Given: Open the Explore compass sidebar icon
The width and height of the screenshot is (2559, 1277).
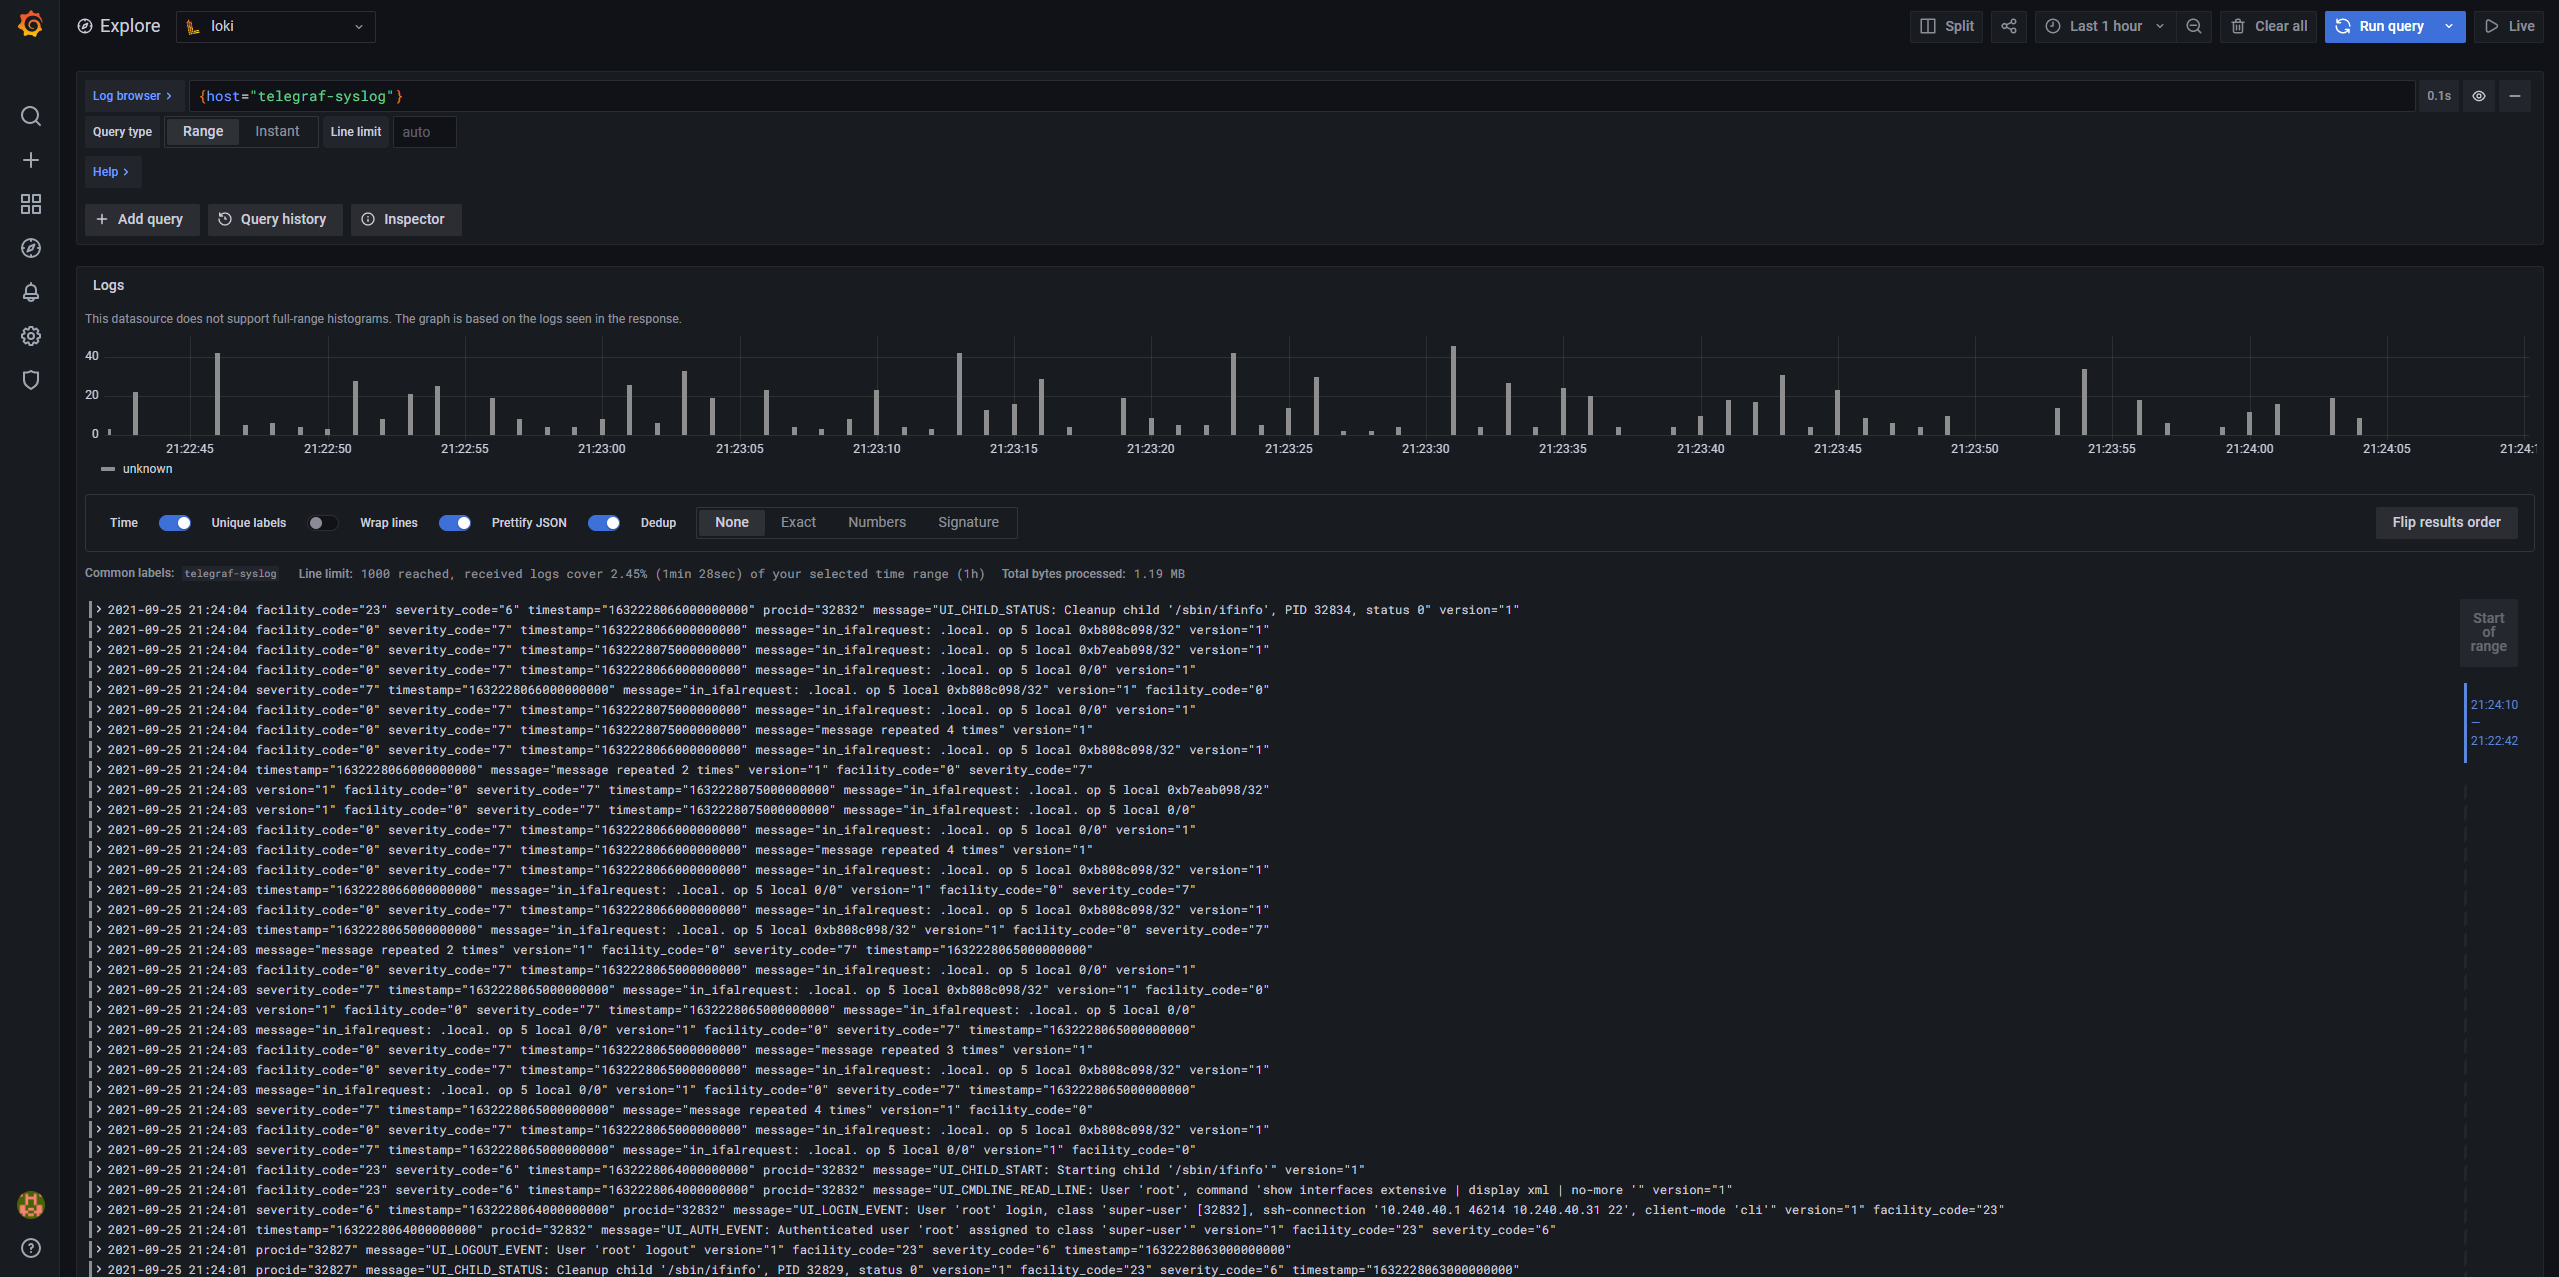Looking at the screenshot, I should click(31, 248).
